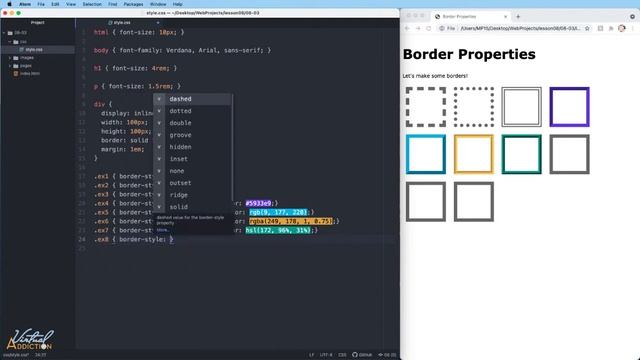
Task: Pick 'inset' value in autocomplete
Action: 192,159
